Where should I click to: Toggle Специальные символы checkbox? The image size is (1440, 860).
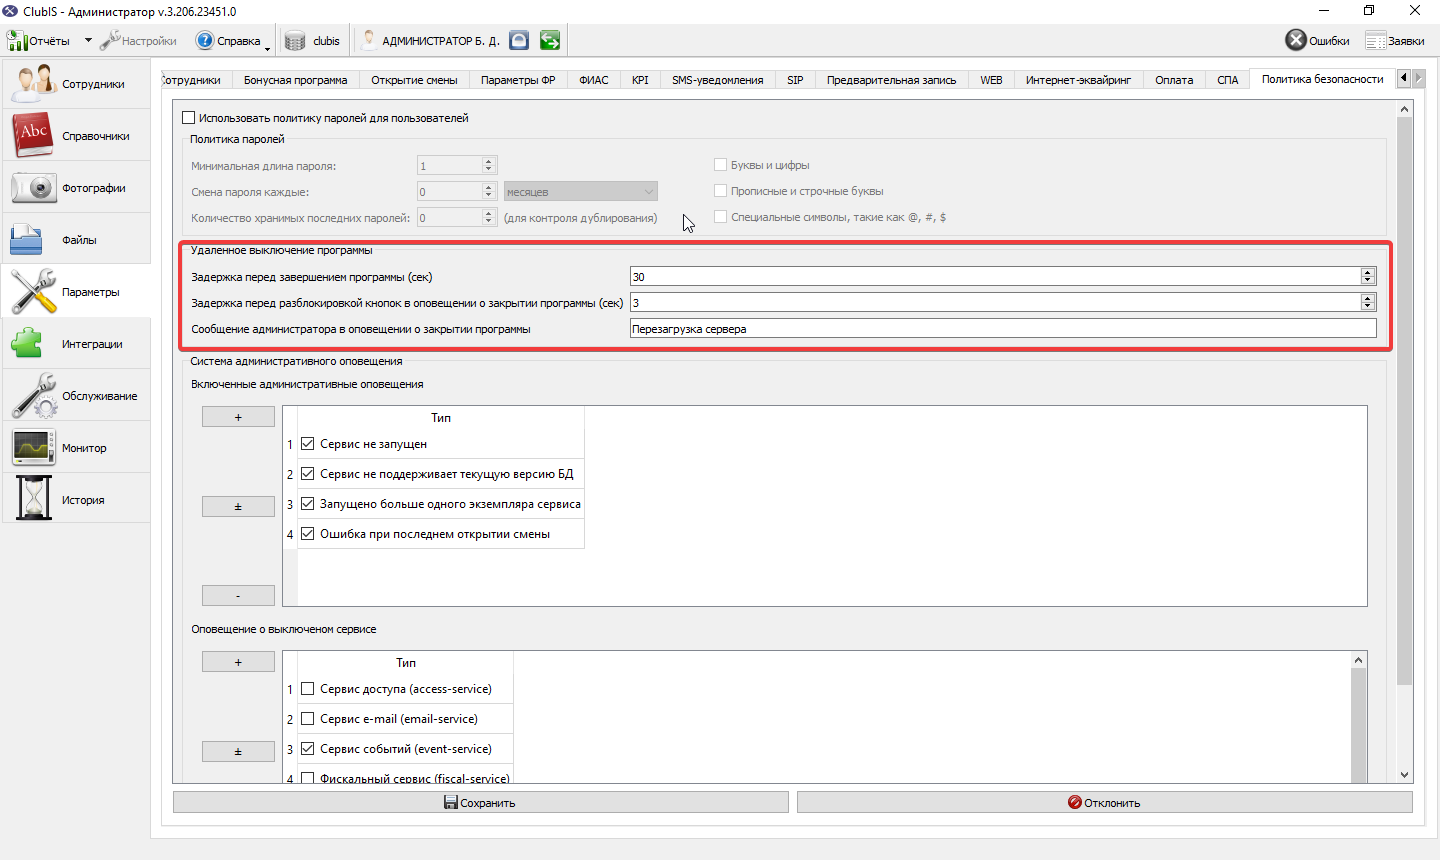click(x=720, y=217)
